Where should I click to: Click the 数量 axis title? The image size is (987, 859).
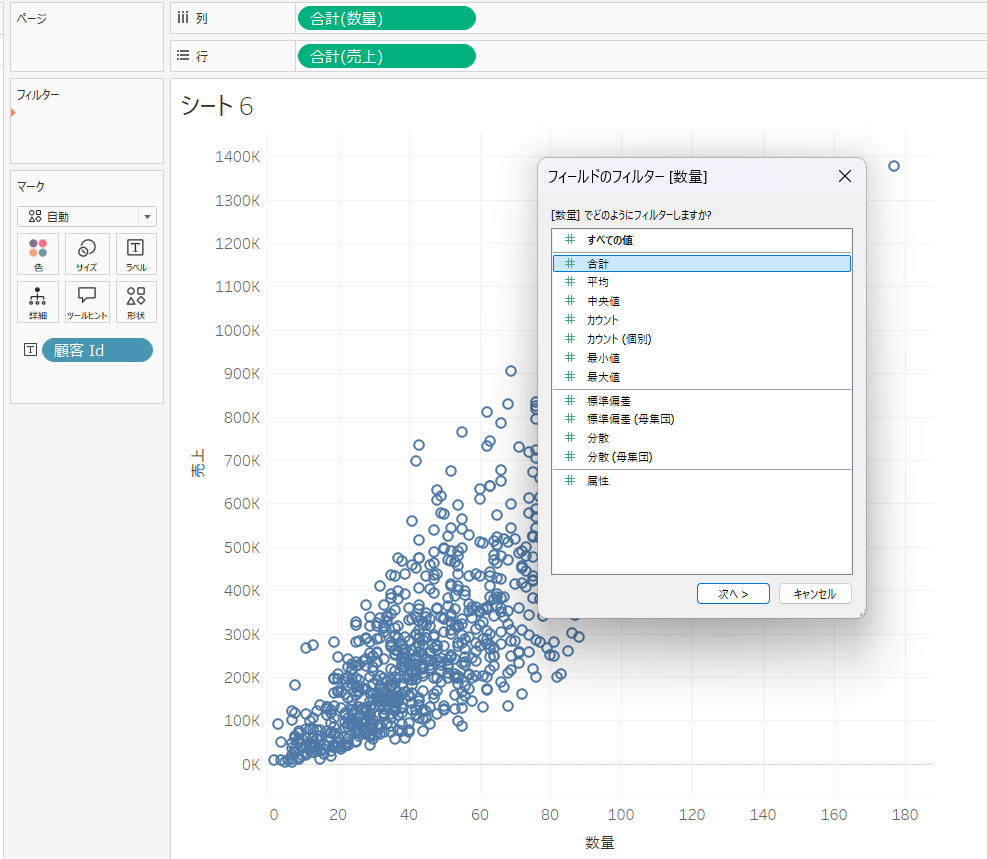click(x=599, y=842)
